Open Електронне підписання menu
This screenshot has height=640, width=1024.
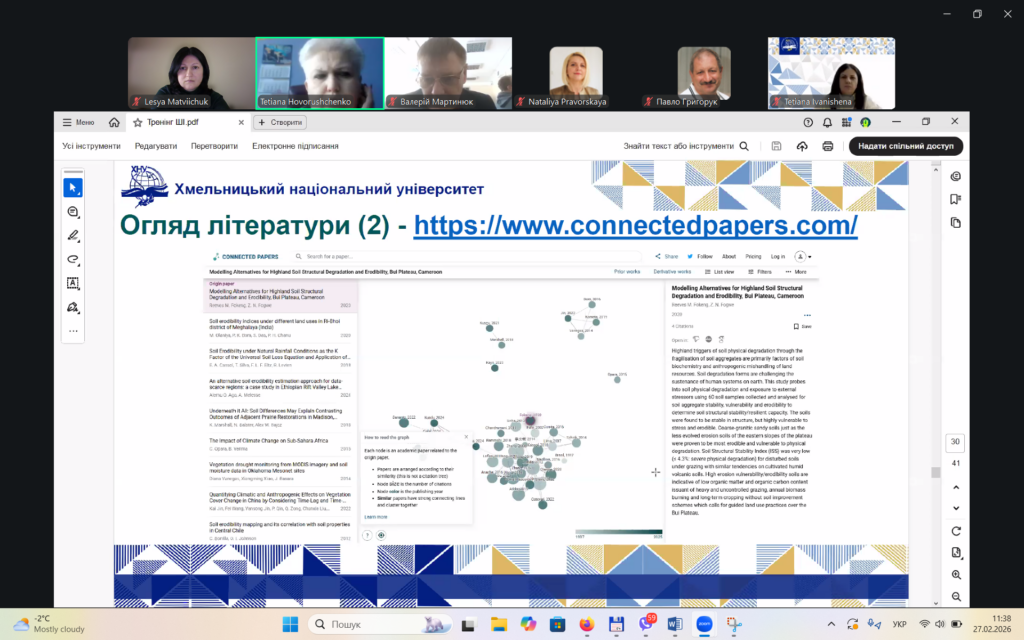pyautogui.click(x=295, y=146)
